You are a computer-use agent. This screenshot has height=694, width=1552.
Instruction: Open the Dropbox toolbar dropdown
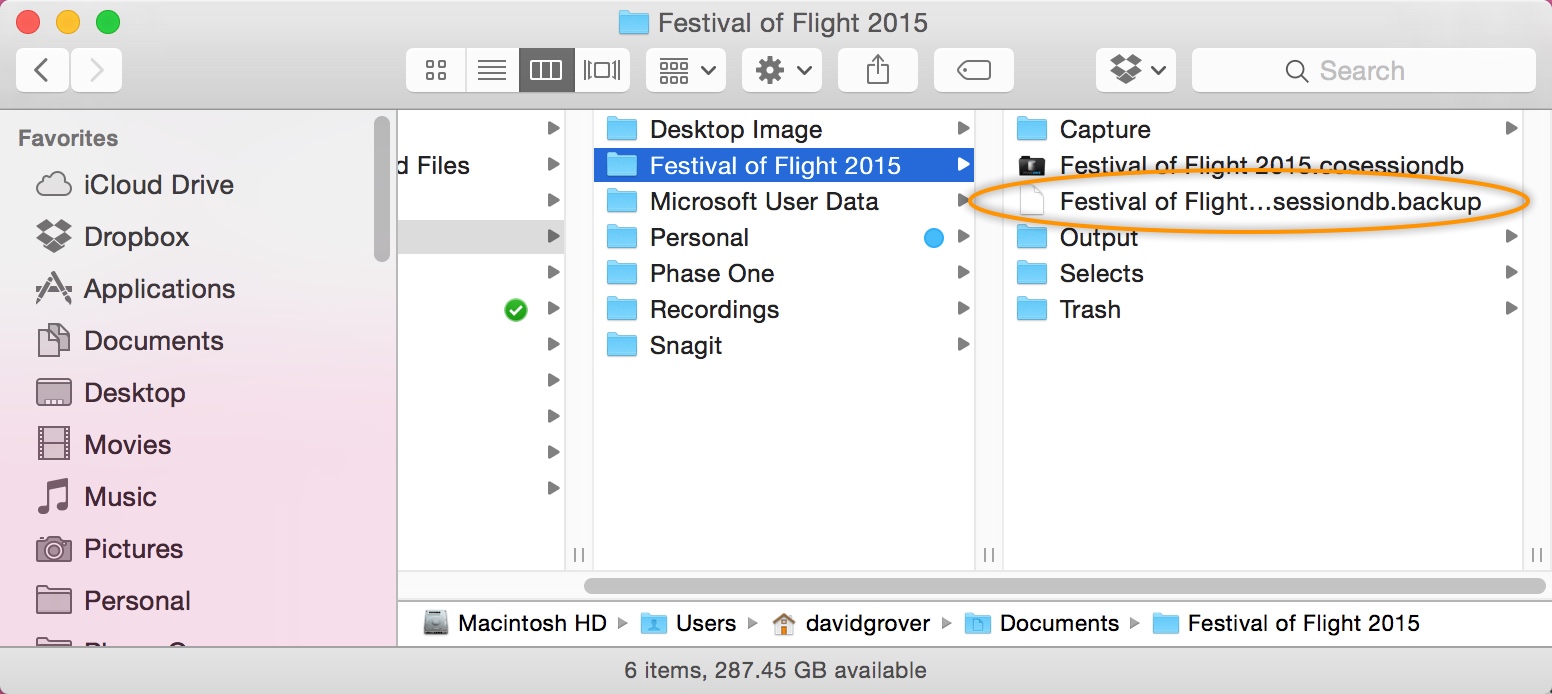(1136, 70)
